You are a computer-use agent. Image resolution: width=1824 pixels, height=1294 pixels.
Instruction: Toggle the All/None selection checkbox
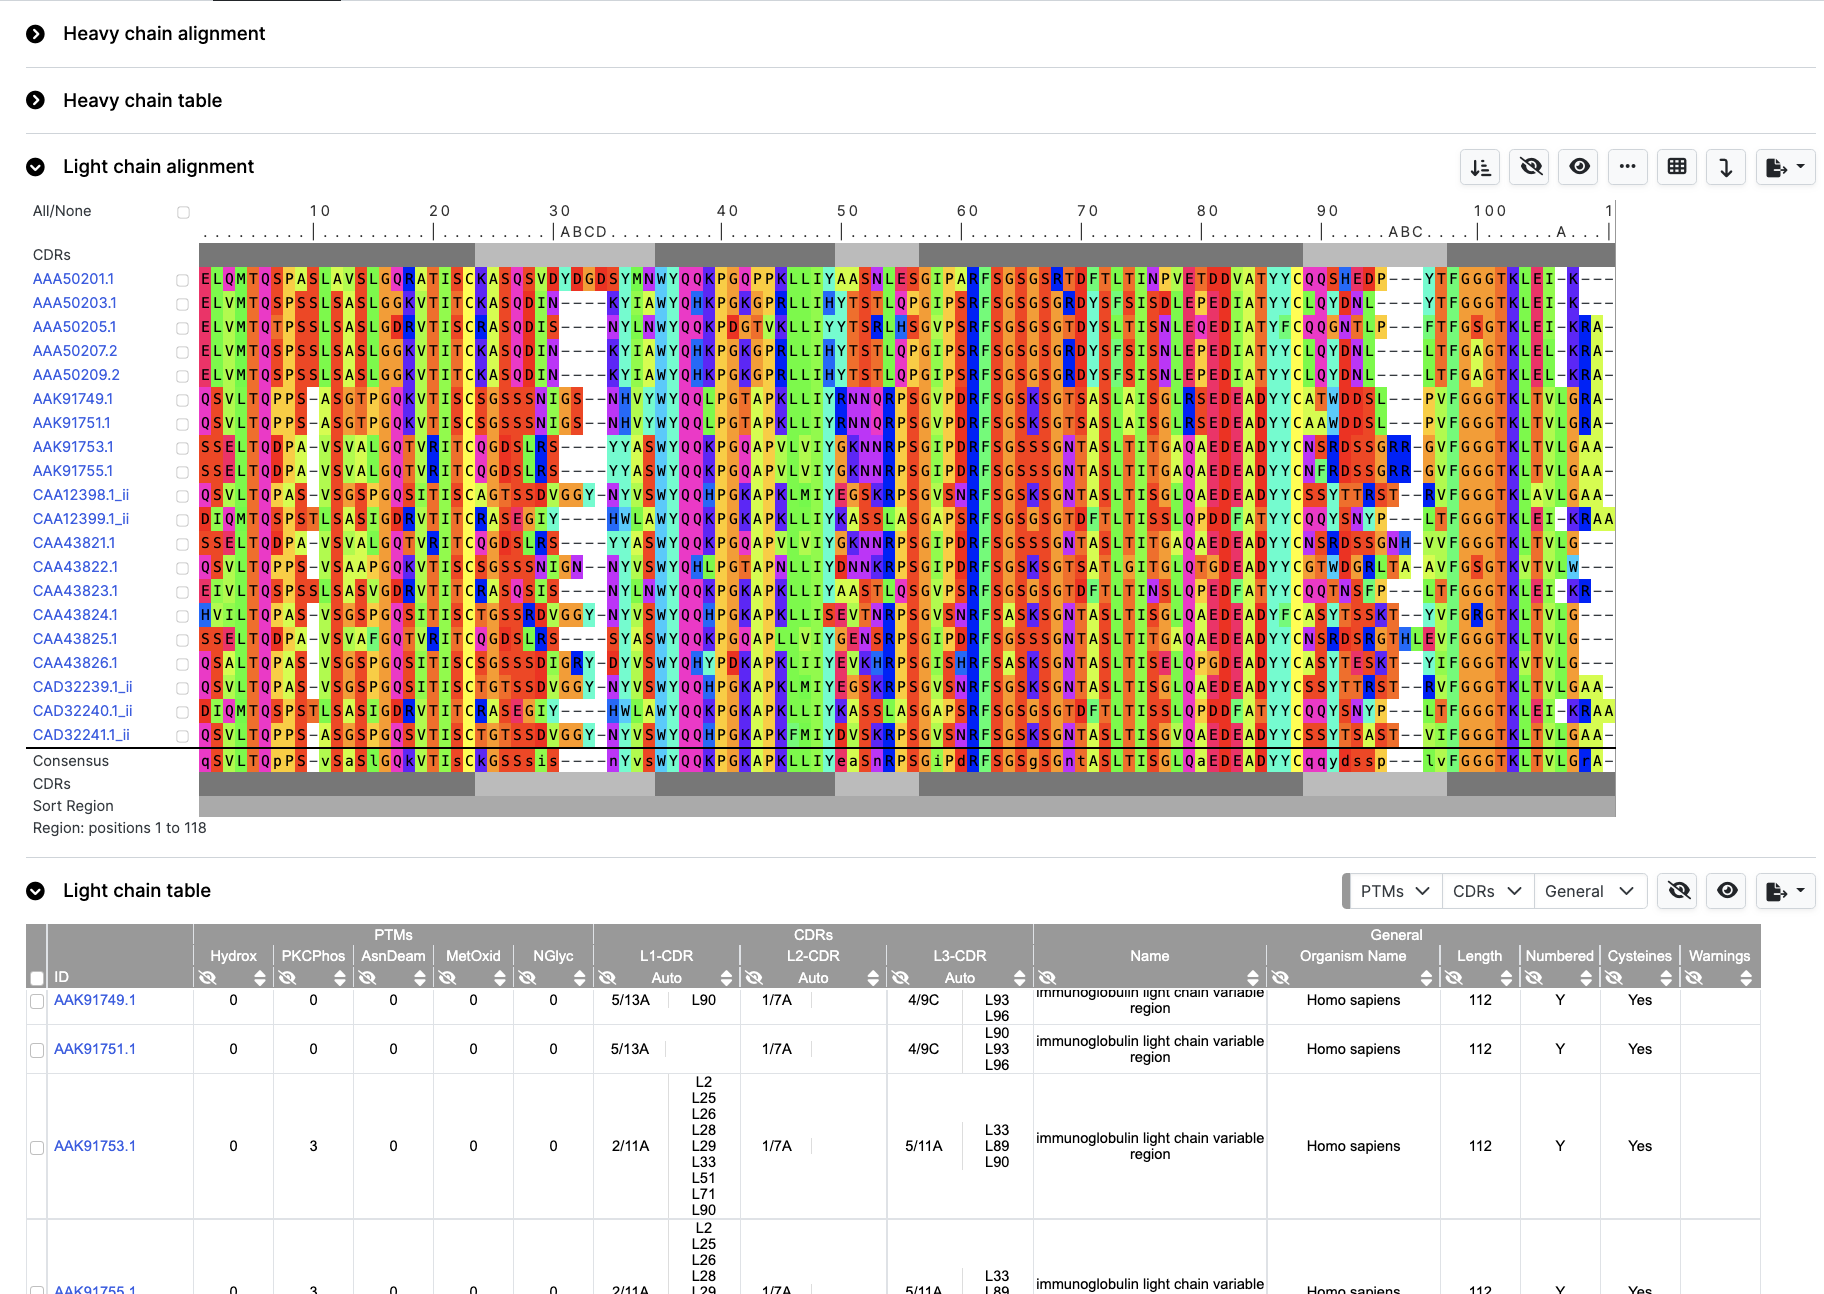click(183, 212)
